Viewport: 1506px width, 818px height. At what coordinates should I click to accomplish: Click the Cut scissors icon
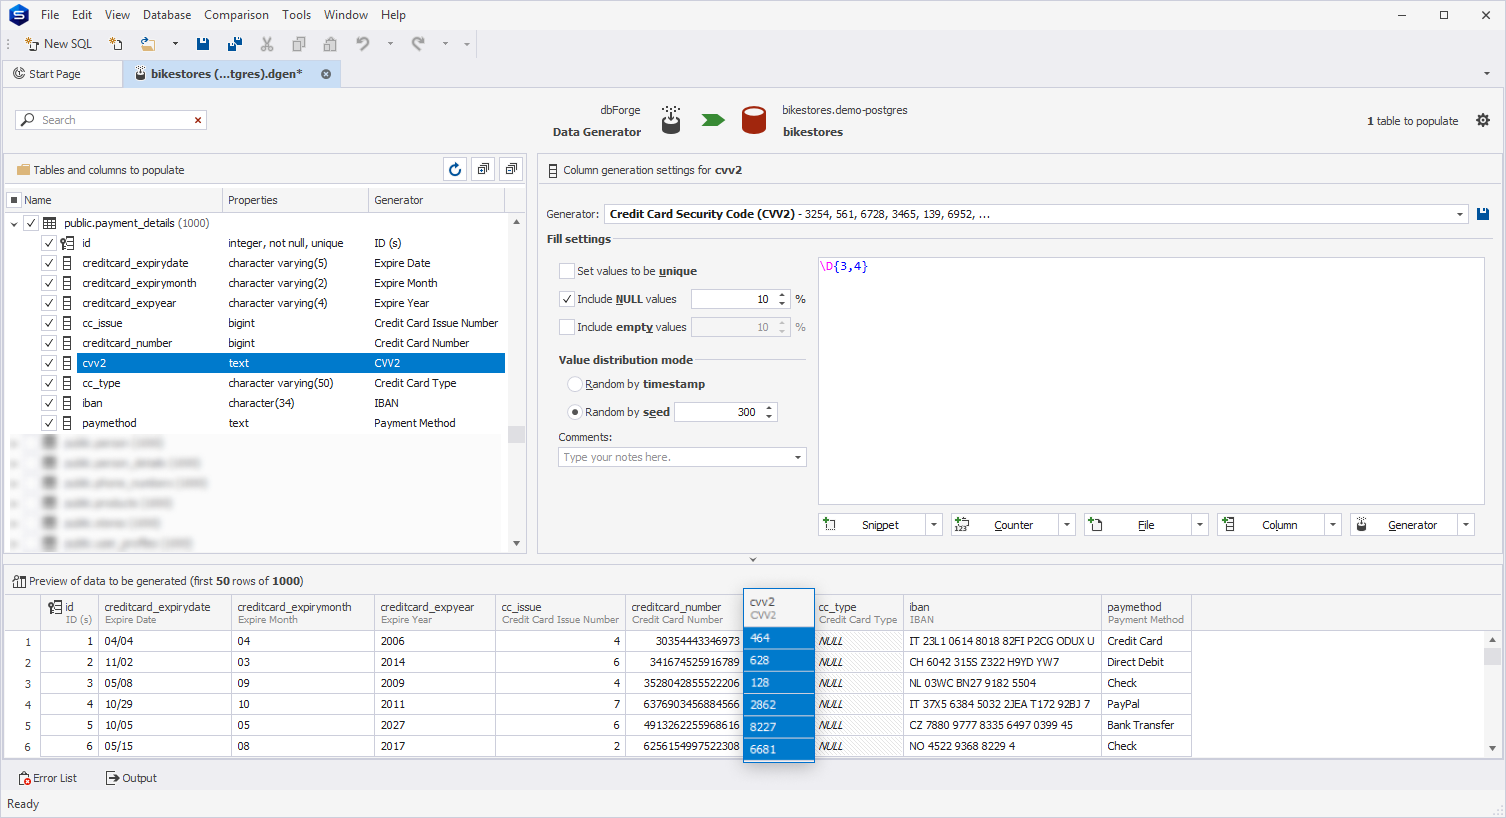pyautogui.click(x=267, y=44)
